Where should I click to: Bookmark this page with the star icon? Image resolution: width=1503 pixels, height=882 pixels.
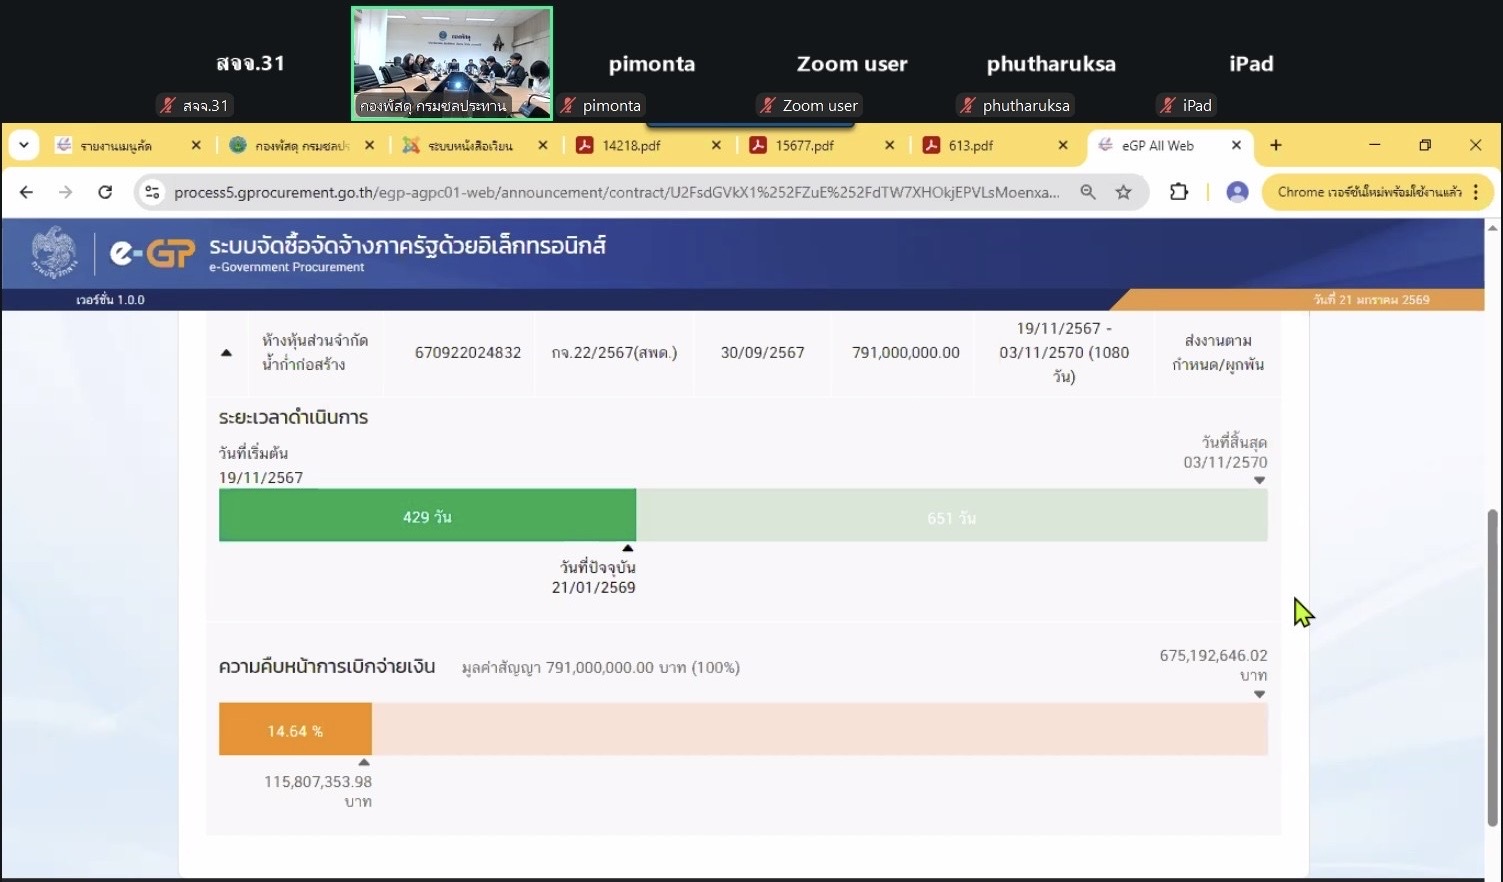coord(1124,192)
